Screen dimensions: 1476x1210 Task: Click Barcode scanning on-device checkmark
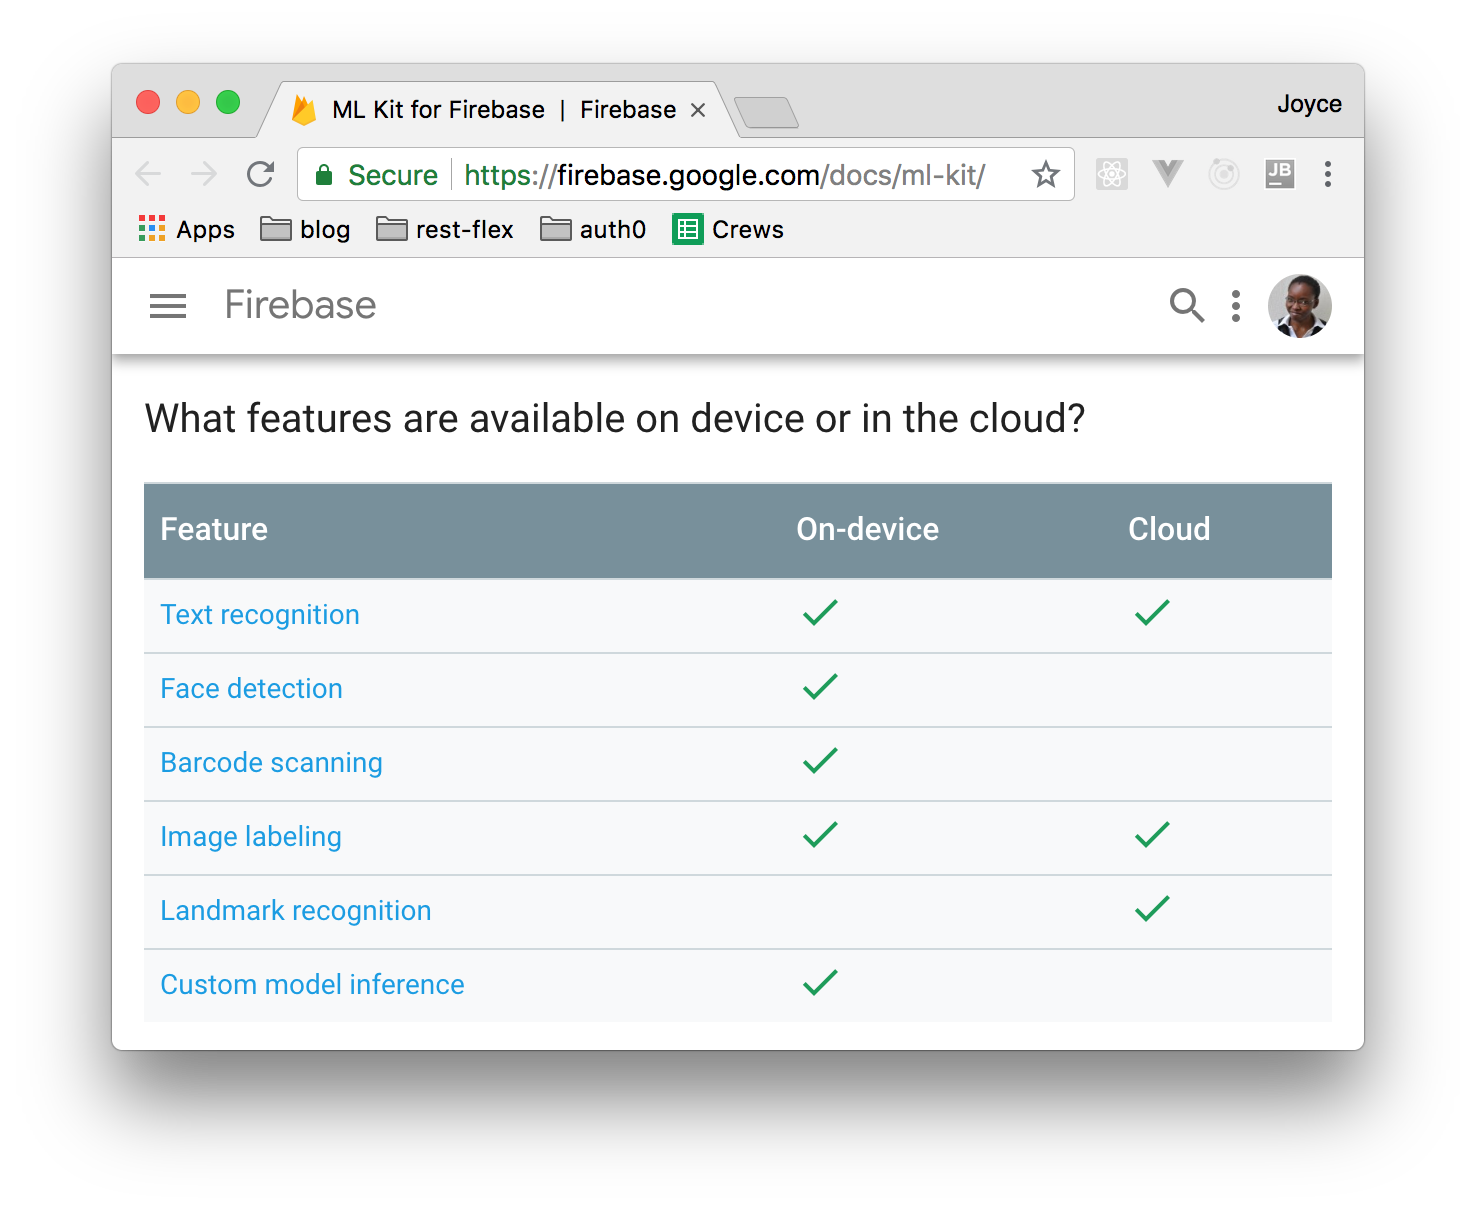click(x=820, y=761)
